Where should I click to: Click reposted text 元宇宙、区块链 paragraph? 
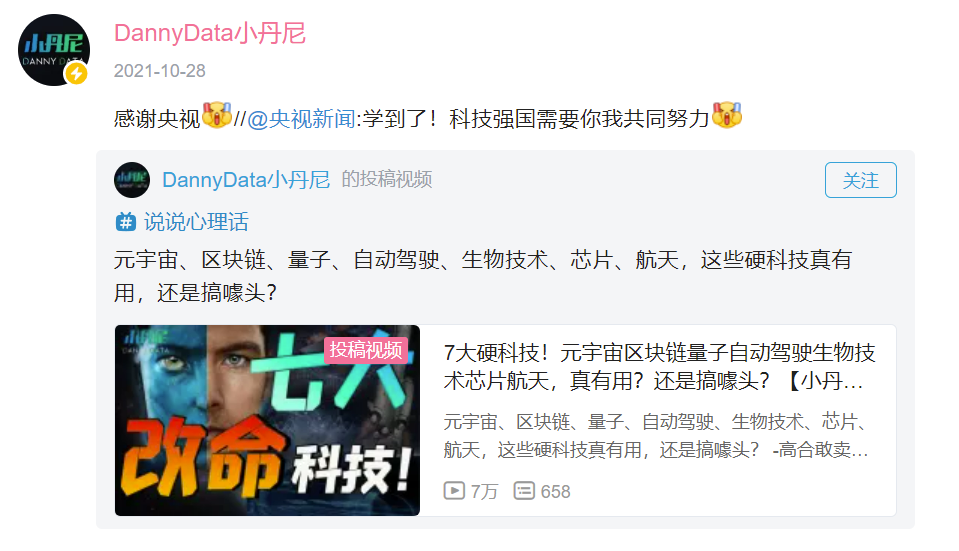click(483, 276)
